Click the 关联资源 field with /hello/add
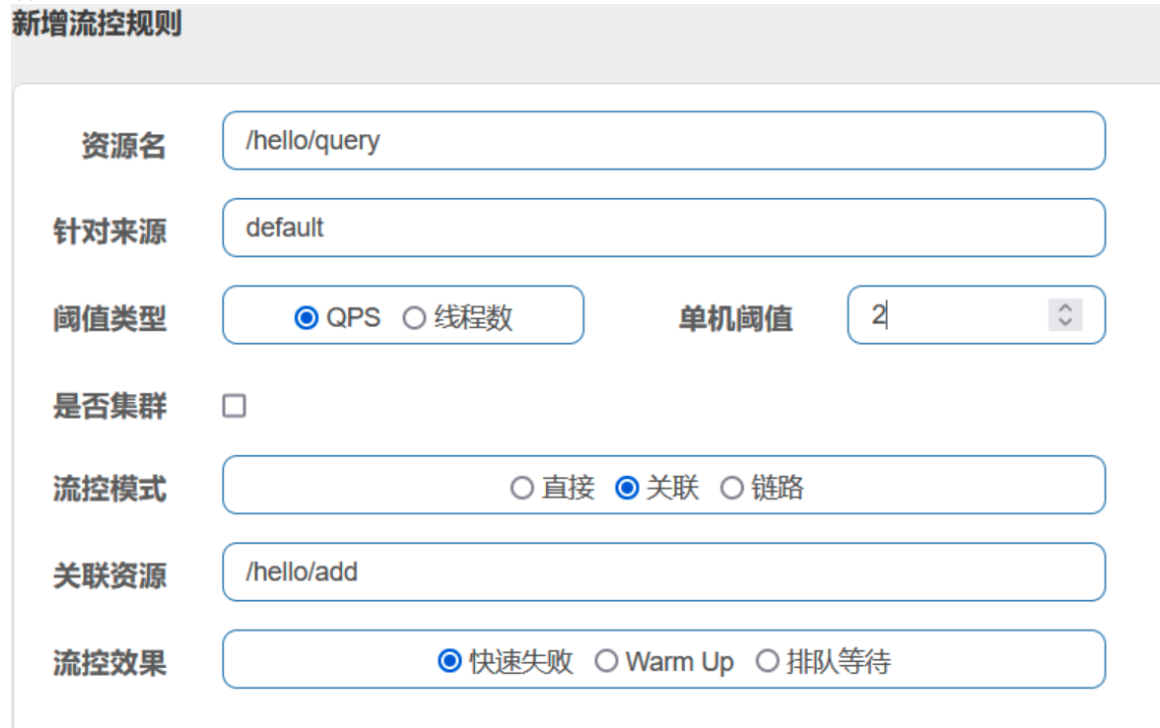This screenshot has width=1160, height=728. [x=664, y=572]
